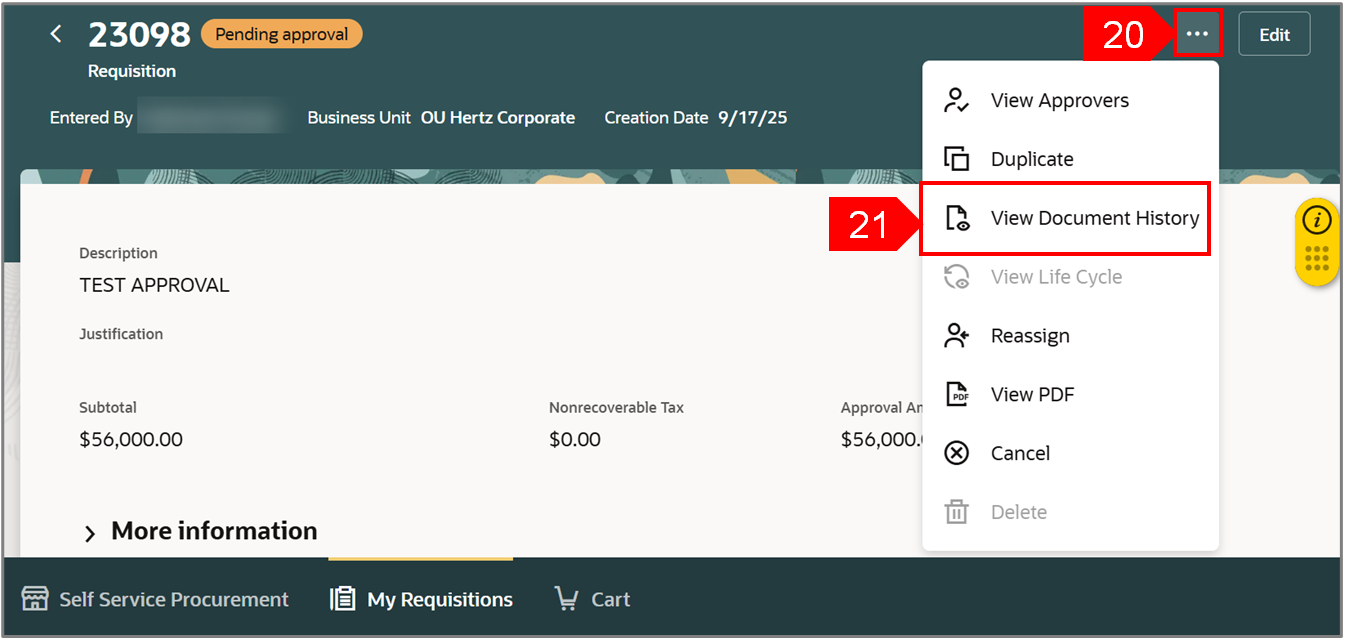Click the Duplicate copy icon
Screen dimensions: 1345x640
(957, 159)
